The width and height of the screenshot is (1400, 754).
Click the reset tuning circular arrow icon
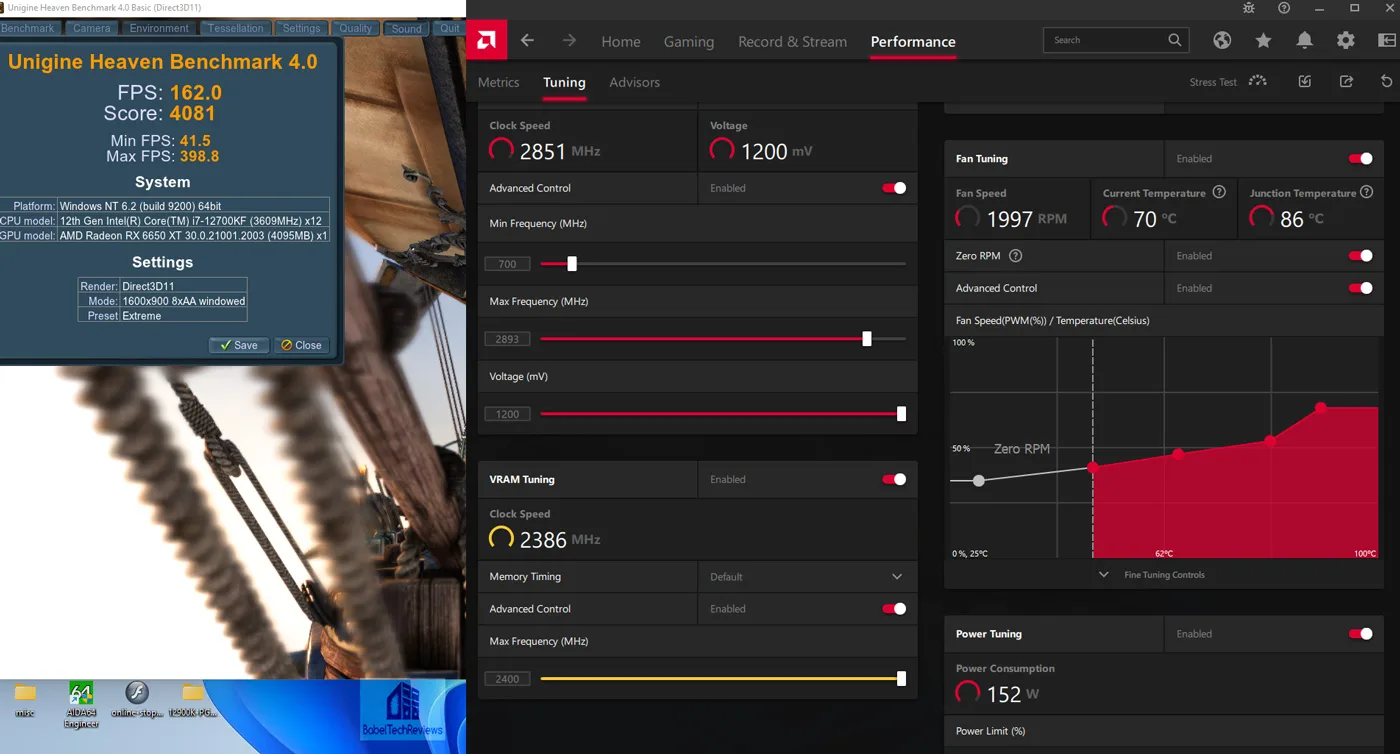1386,82
